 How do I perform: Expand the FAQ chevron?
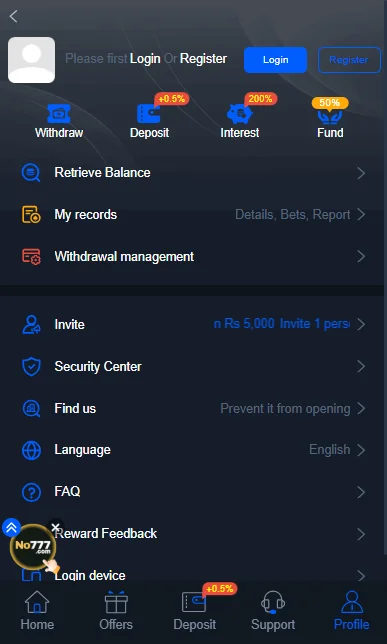[361, 492]
